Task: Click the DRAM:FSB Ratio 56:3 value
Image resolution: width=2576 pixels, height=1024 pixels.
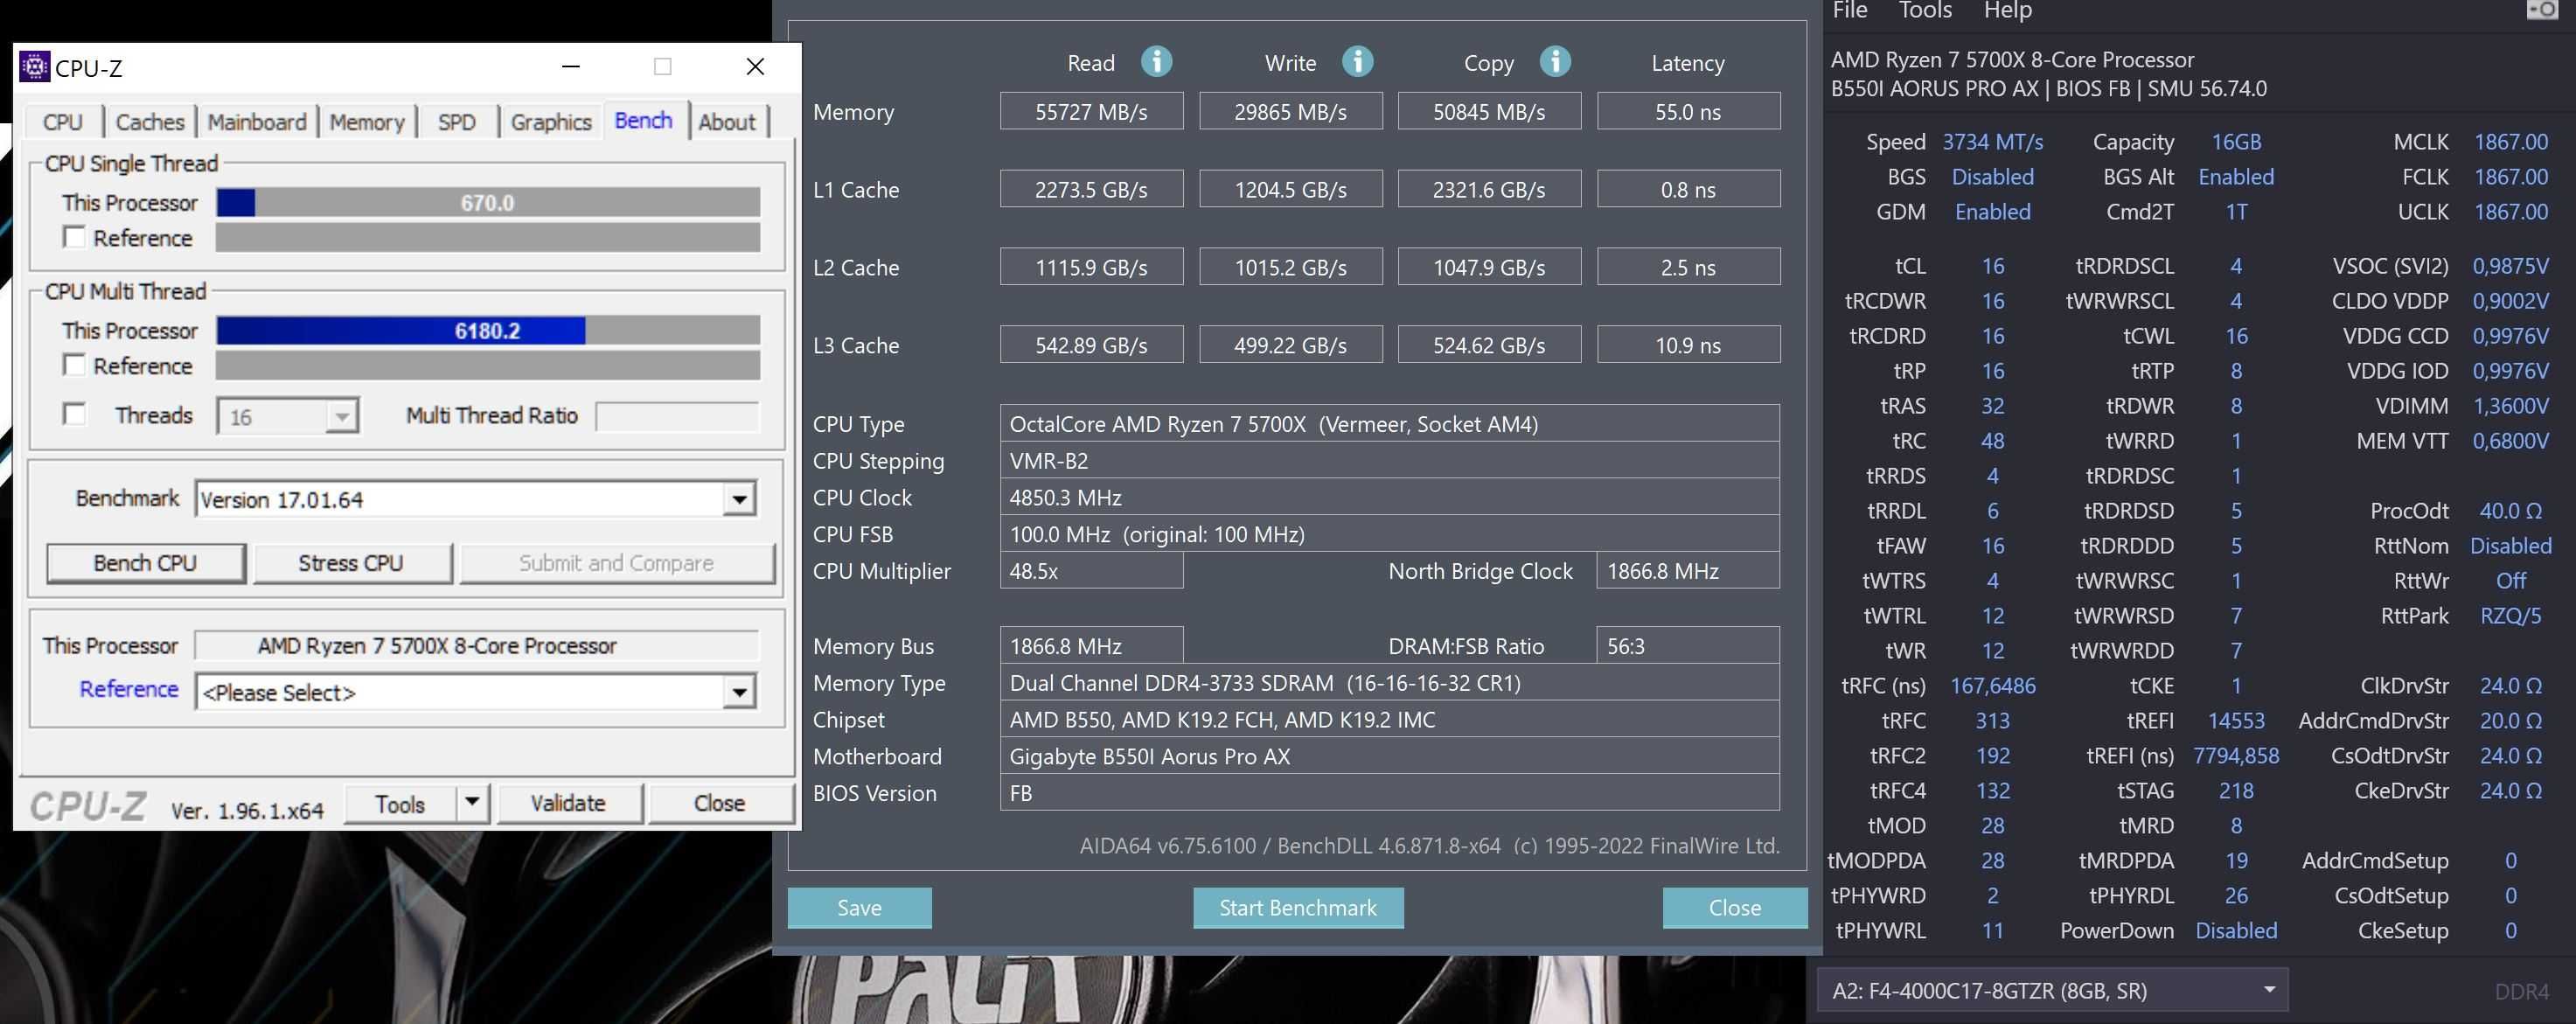Action: 1688,645
